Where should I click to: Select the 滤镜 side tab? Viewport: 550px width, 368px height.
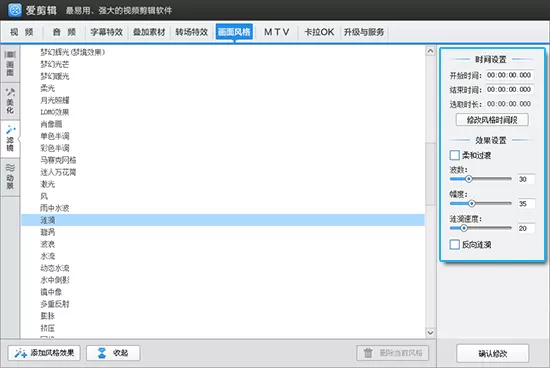coord(10,139)
